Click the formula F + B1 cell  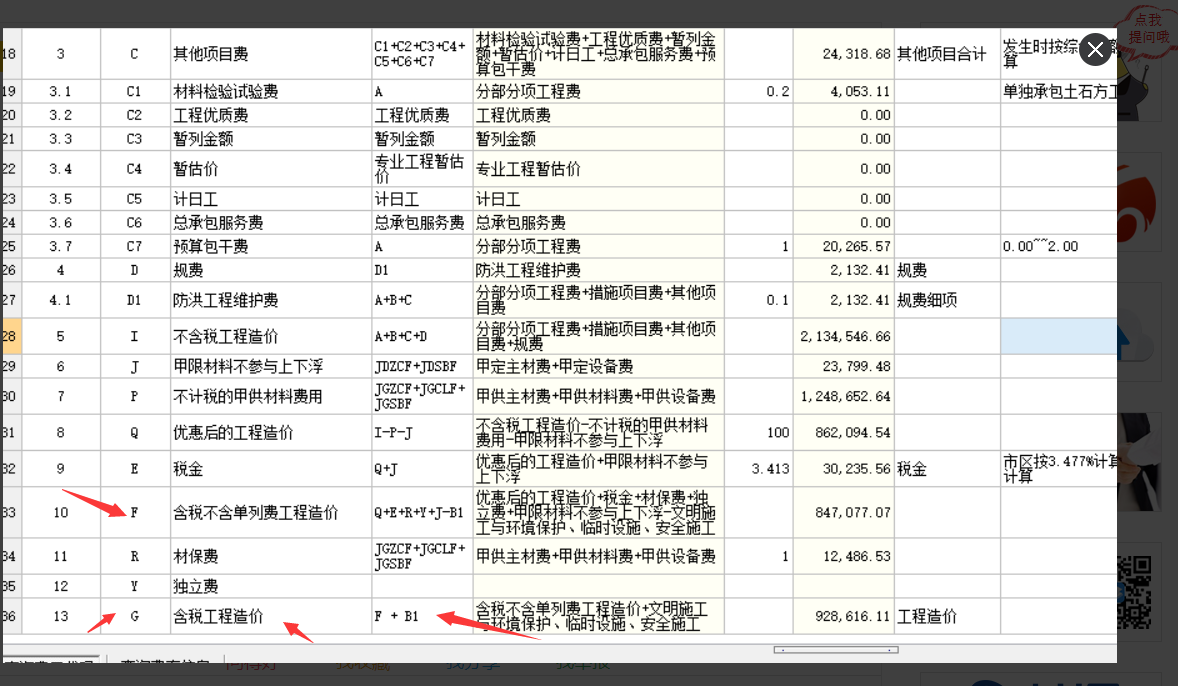421,616
